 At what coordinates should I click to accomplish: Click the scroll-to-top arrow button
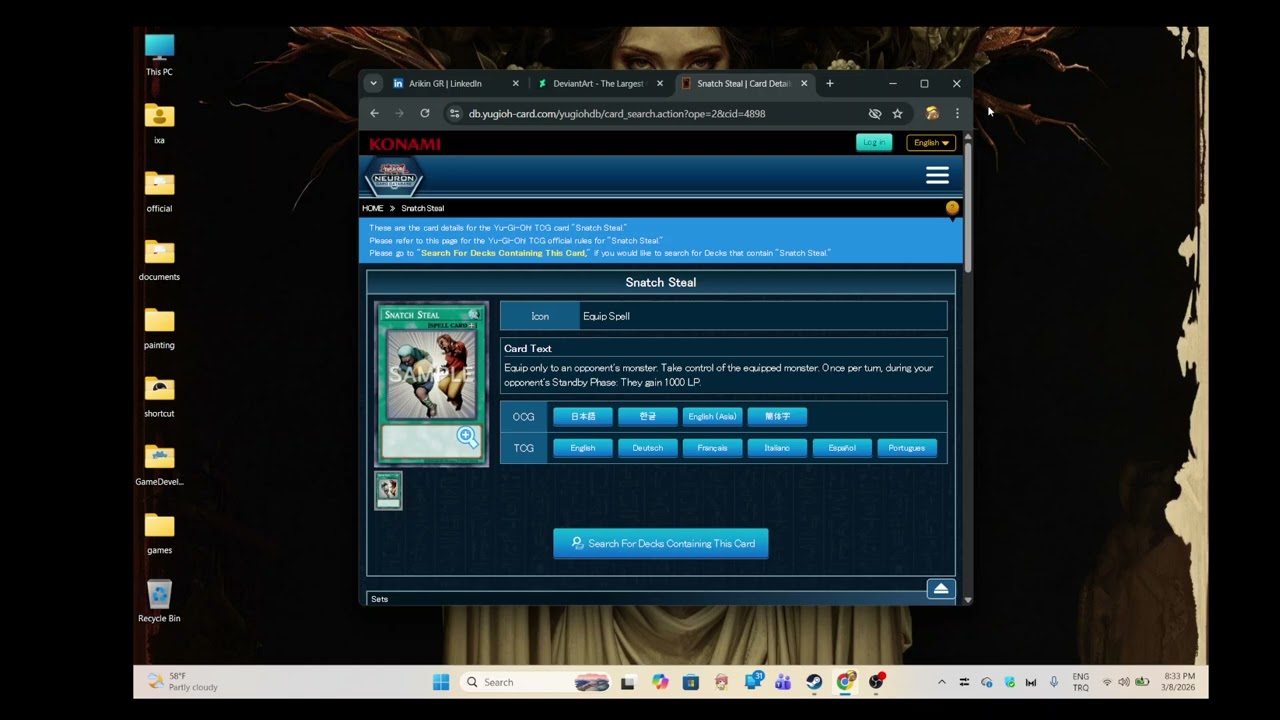(940, 589)
